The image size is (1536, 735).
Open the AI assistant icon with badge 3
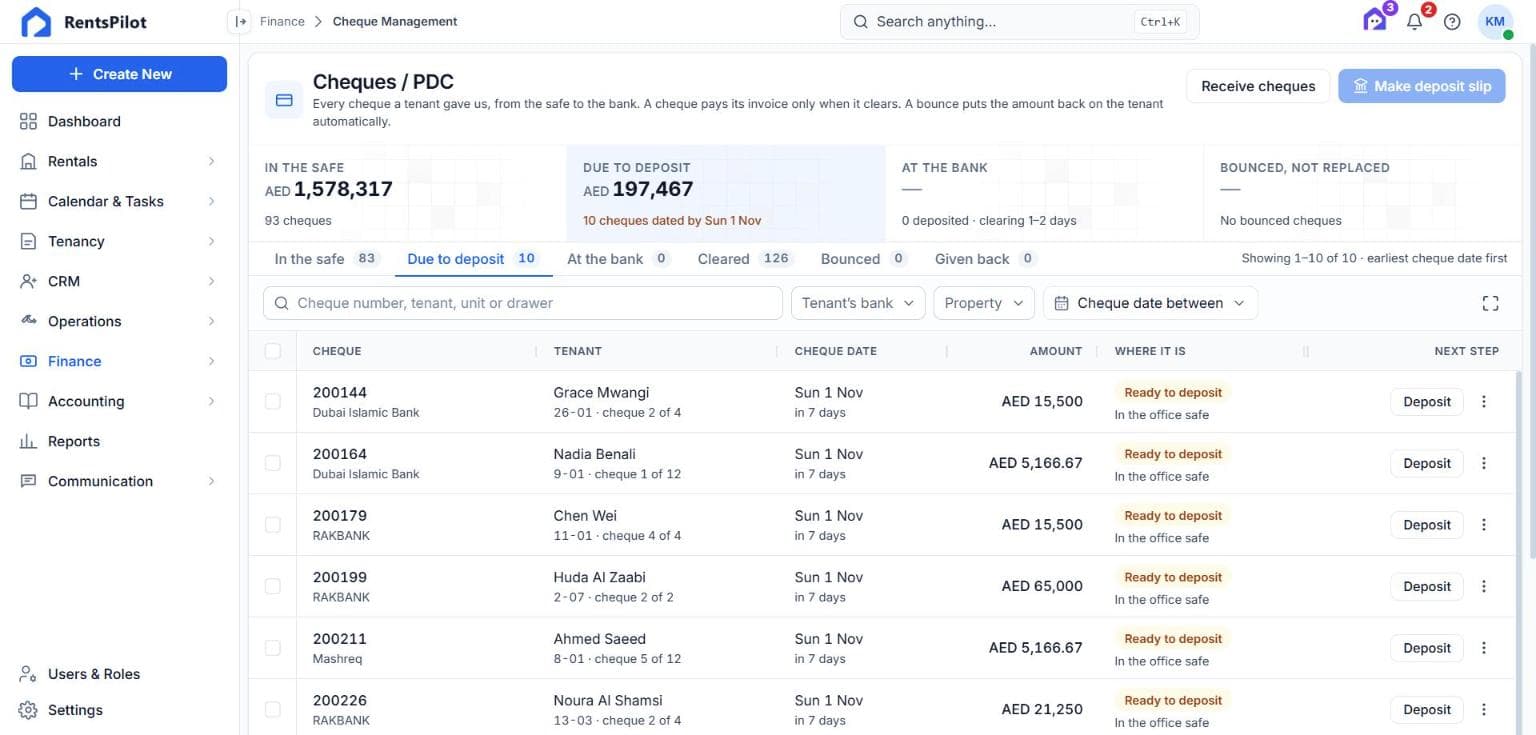[x=1376, y=21]
